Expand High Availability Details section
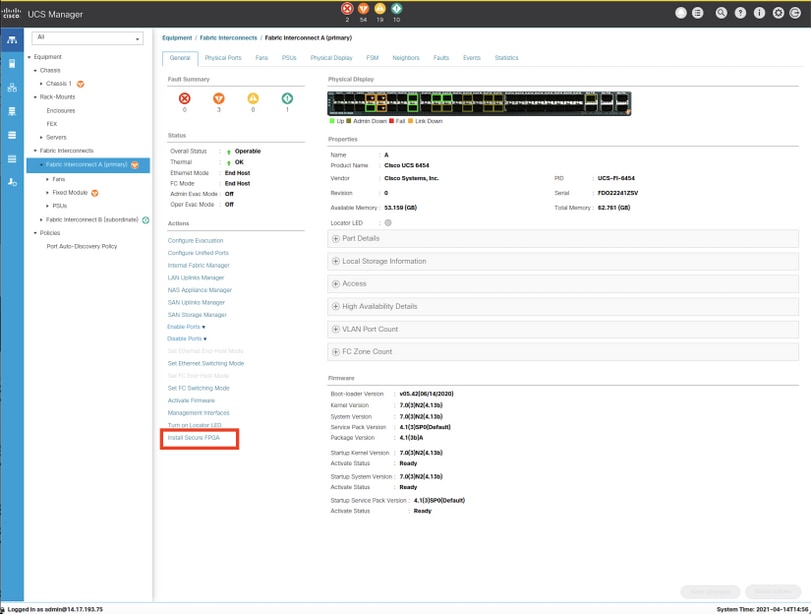The height and width of the screenshot is (614, 811). pos(563,307)
